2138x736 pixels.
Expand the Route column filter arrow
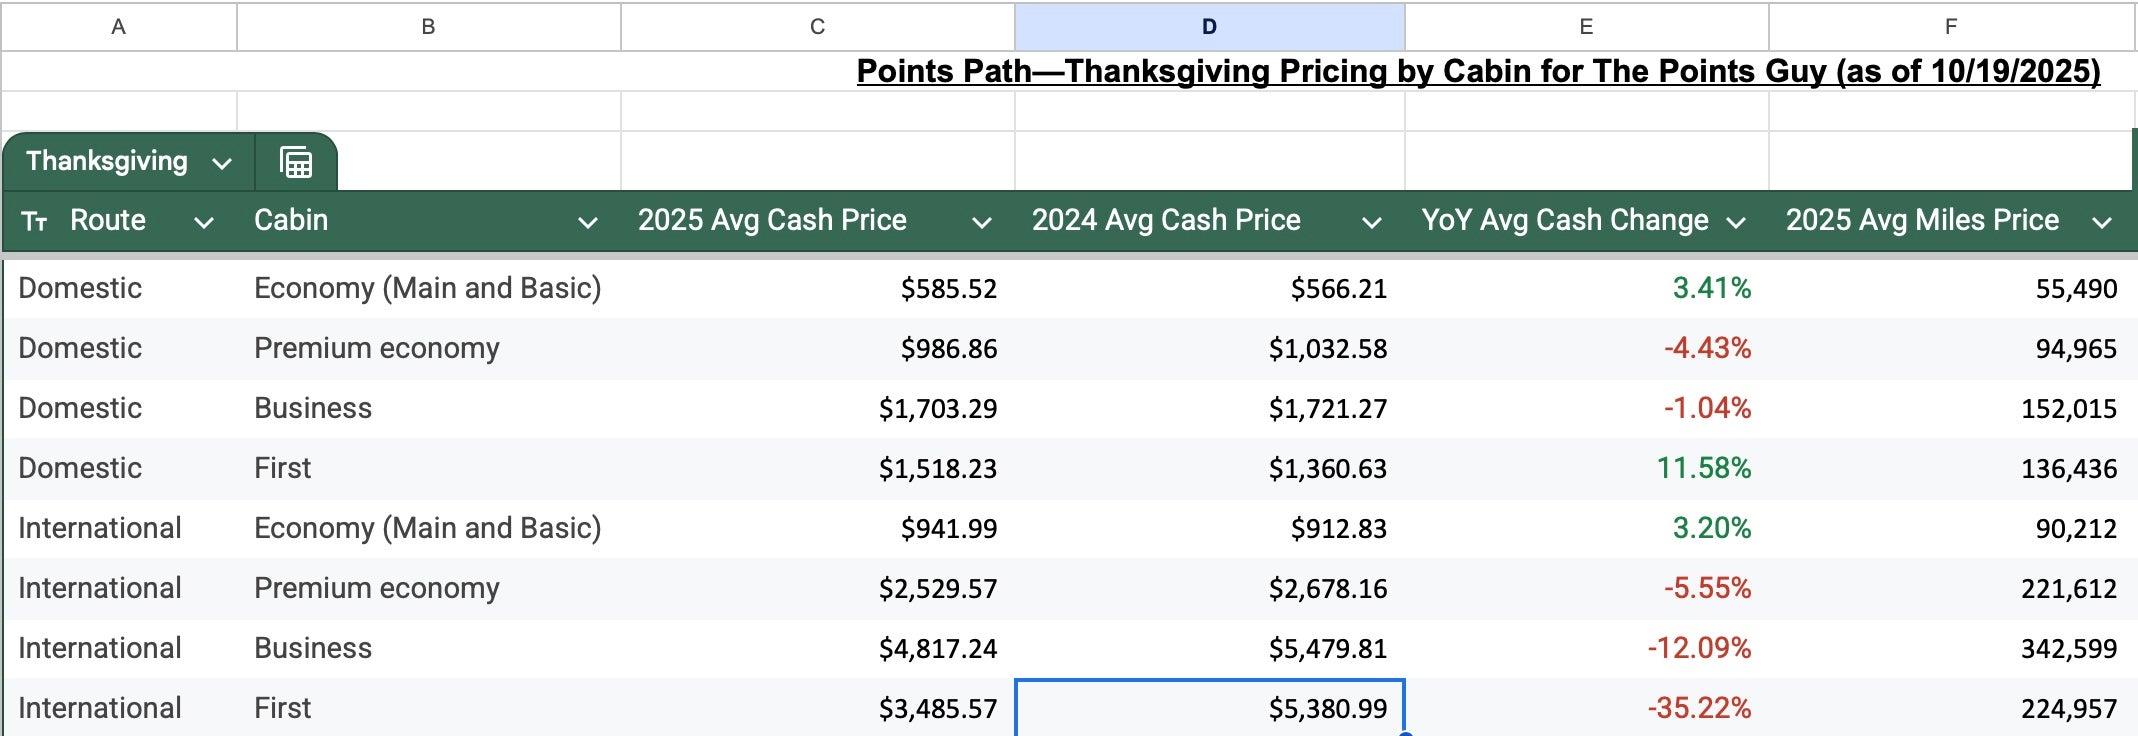click(204, 222)
